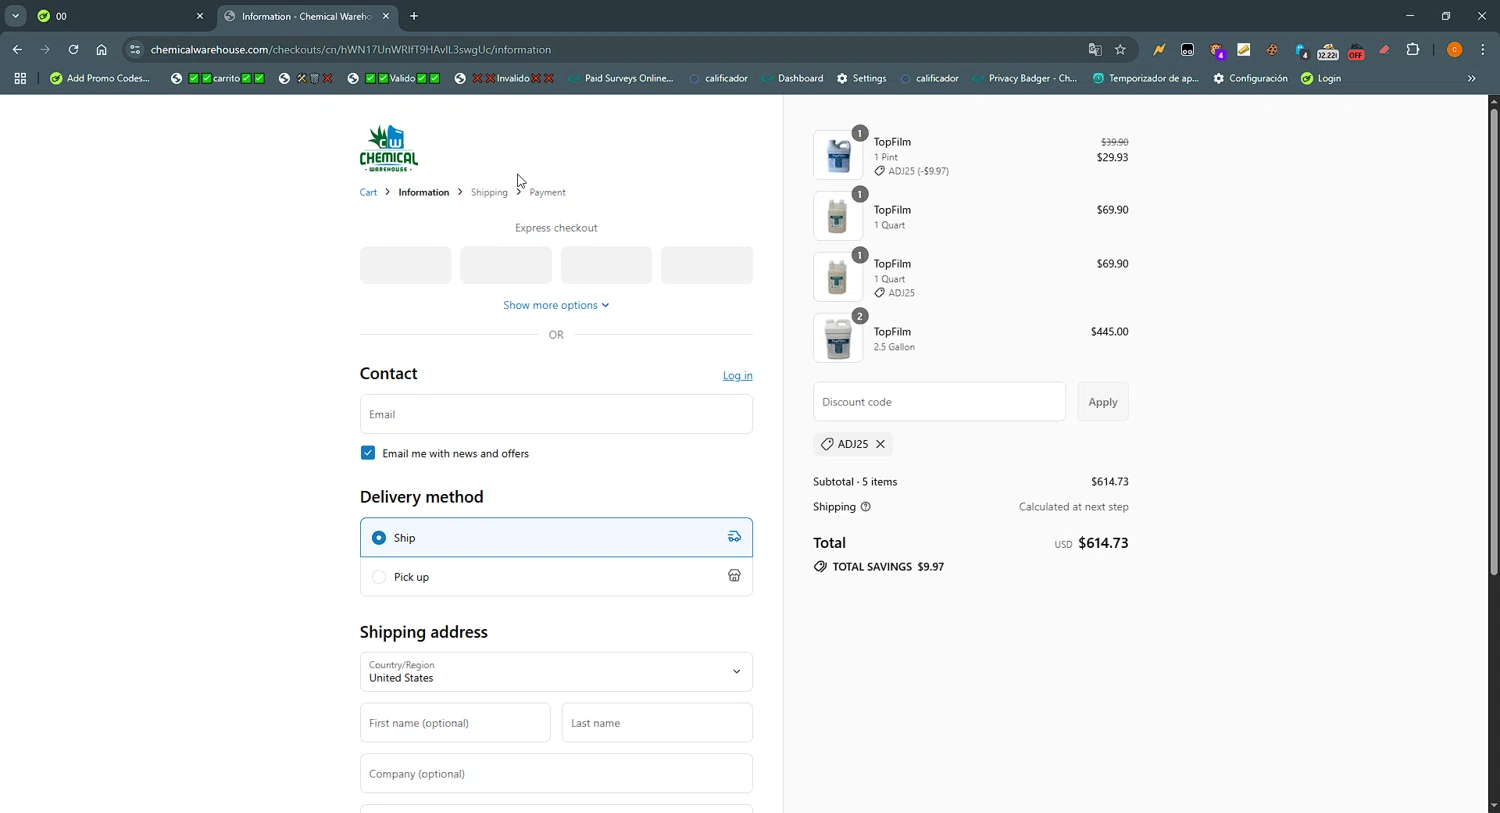Select the Ship delivery method
The height and width of the screenshot is (813, 1500).
[556, 537]
